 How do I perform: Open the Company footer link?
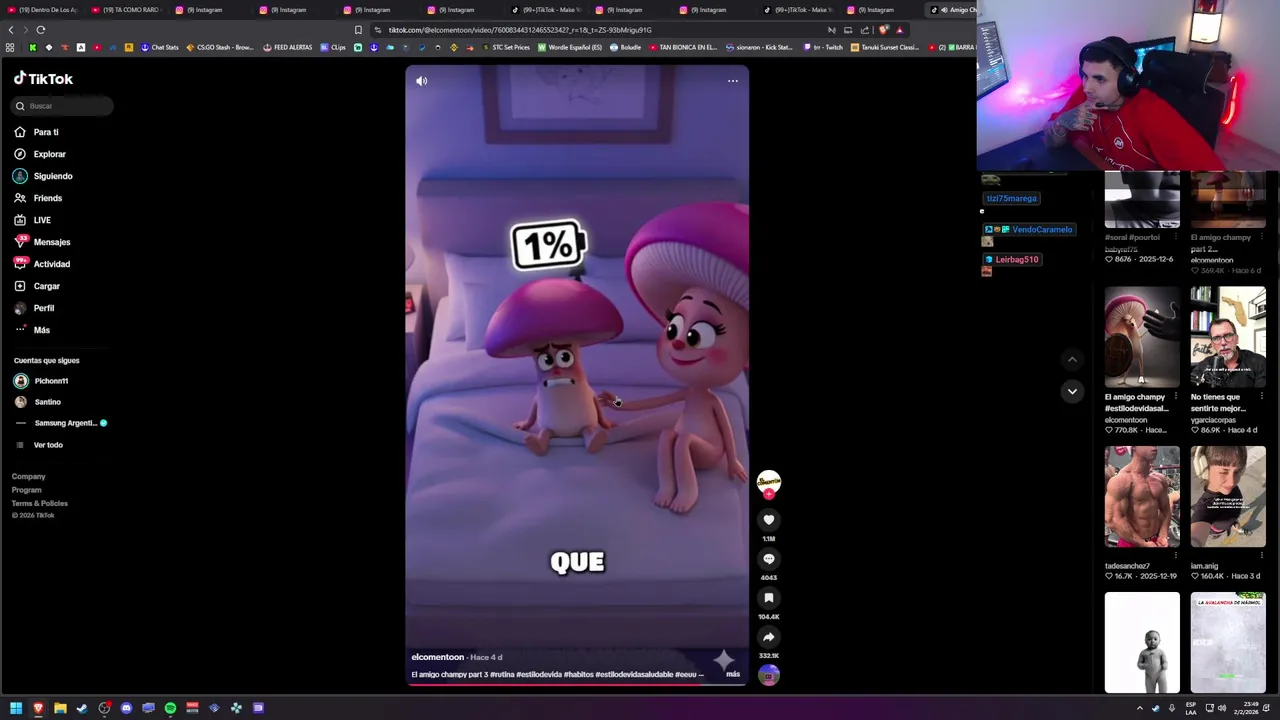28,477
